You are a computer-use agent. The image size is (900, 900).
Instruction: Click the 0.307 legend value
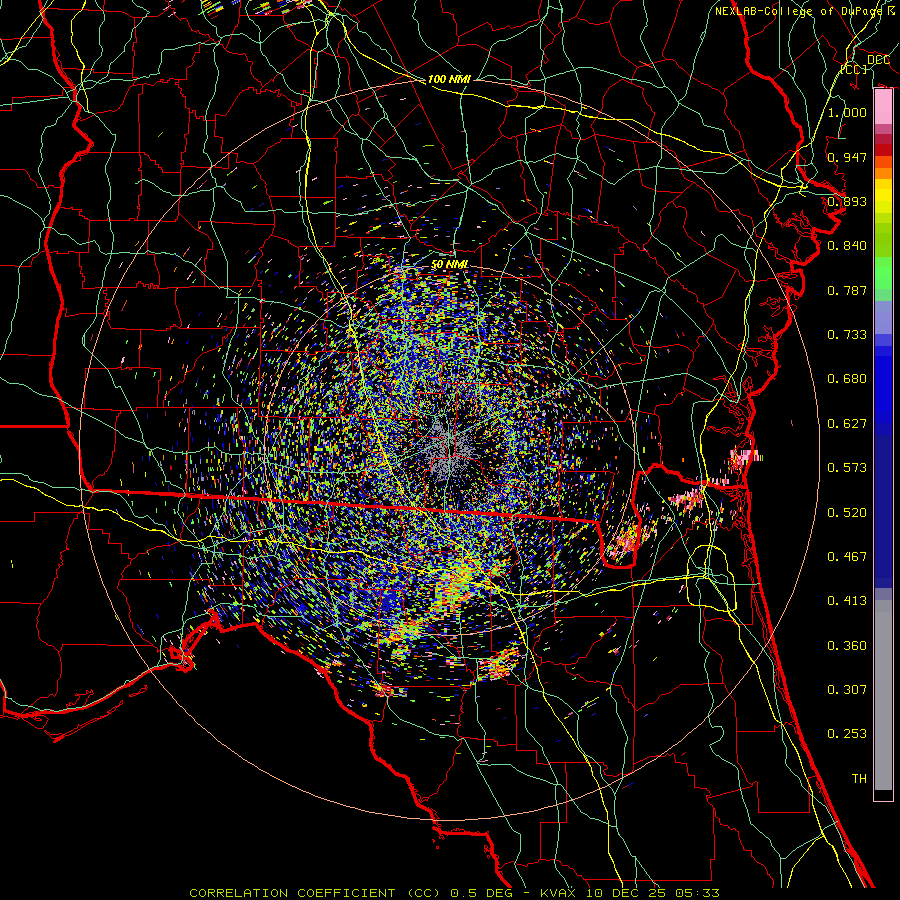(847, 690)
